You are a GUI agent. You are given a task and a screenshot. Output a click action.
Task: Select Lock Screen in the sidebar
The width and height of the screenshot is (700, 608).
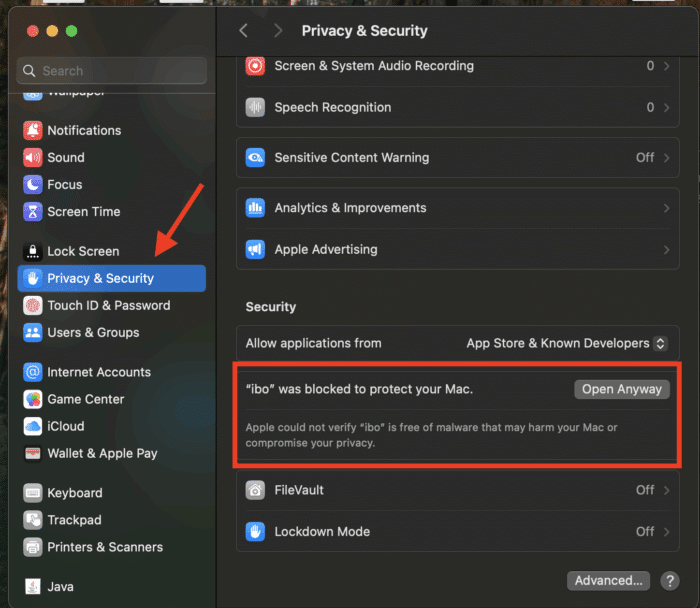point(112,251)
